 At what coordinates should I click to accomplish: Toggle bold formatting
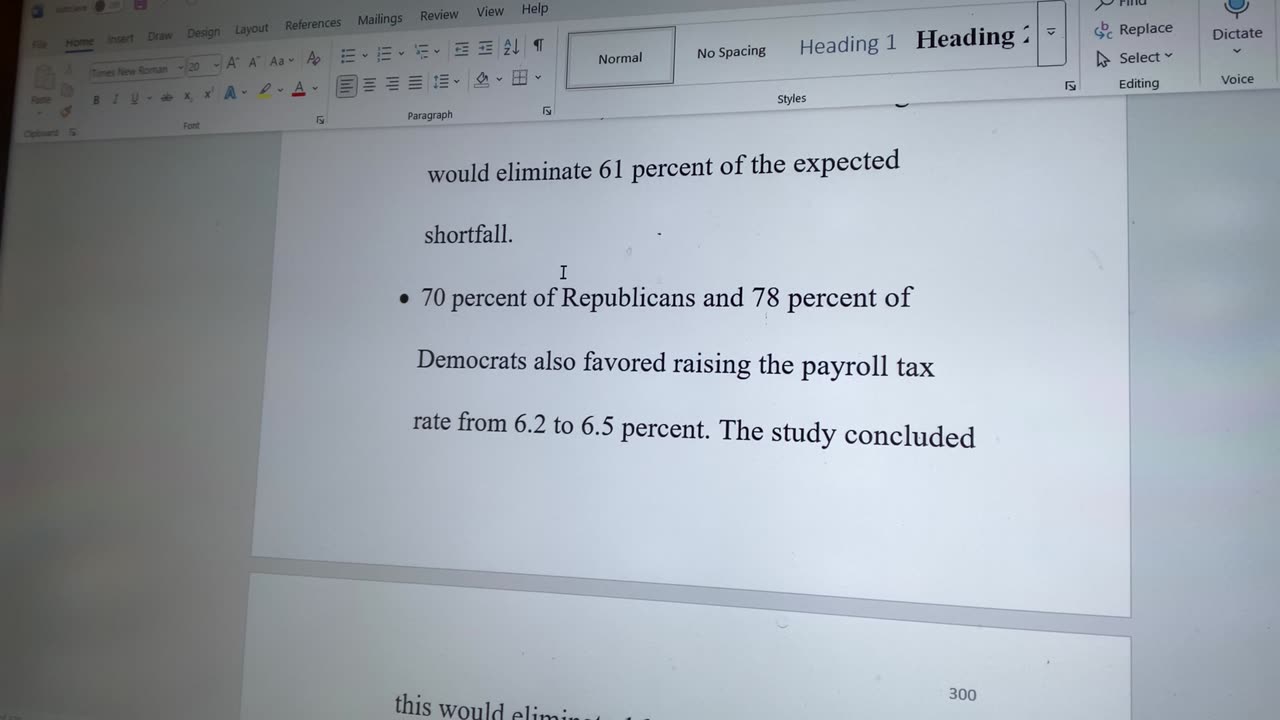tap(96, 100)
